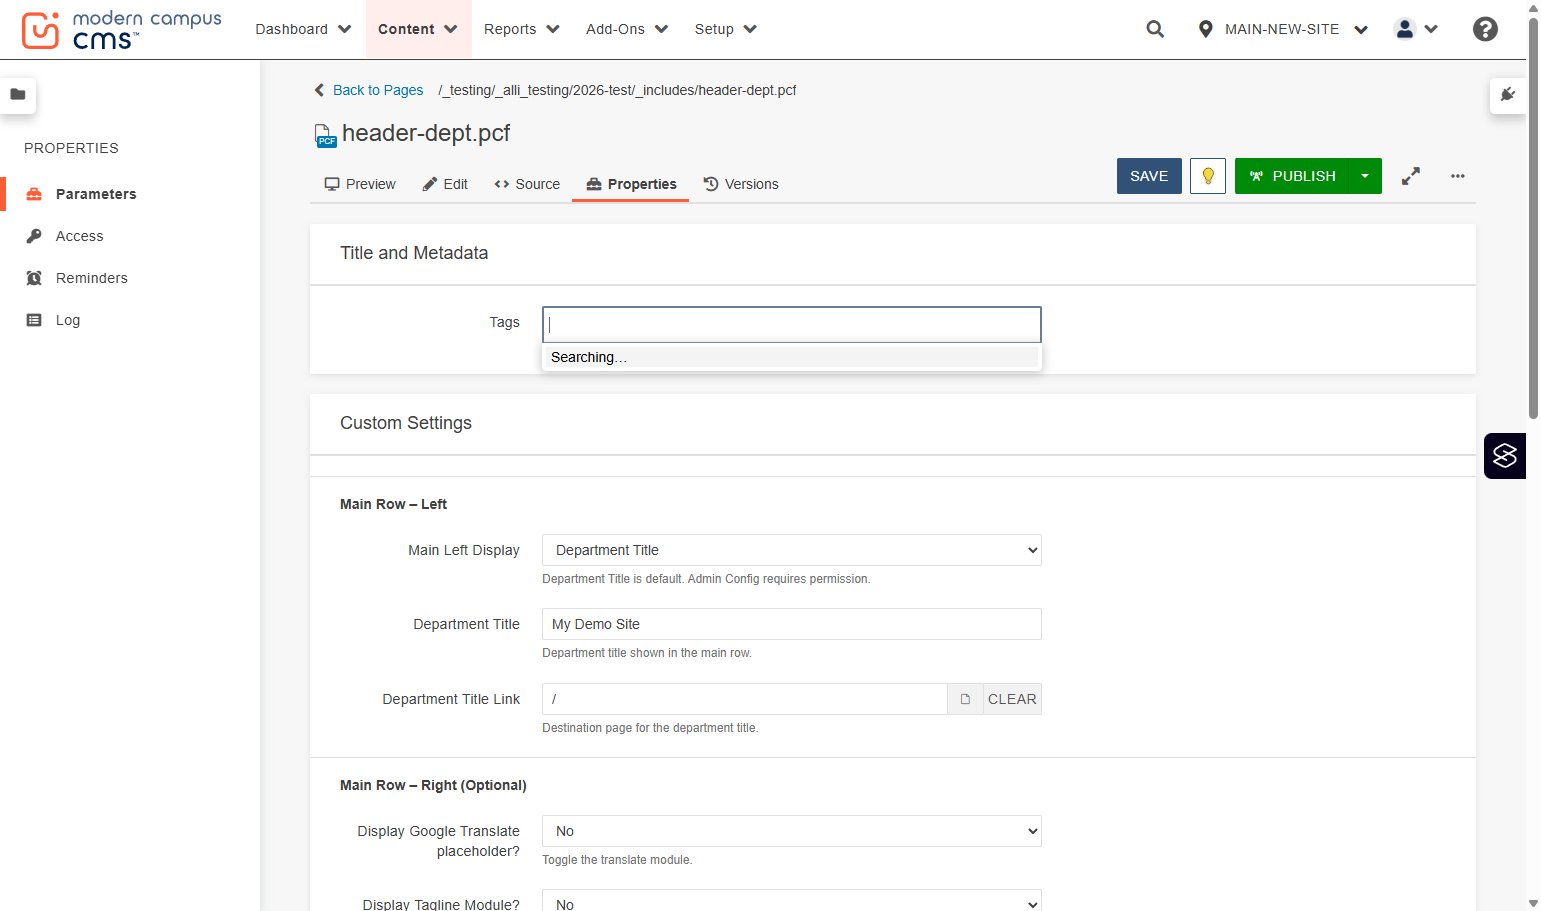The width and height of the screenshot is (1541, 911).
Task: Click the Parameters briefcase icon in sidebar
Action: (34, 194)
